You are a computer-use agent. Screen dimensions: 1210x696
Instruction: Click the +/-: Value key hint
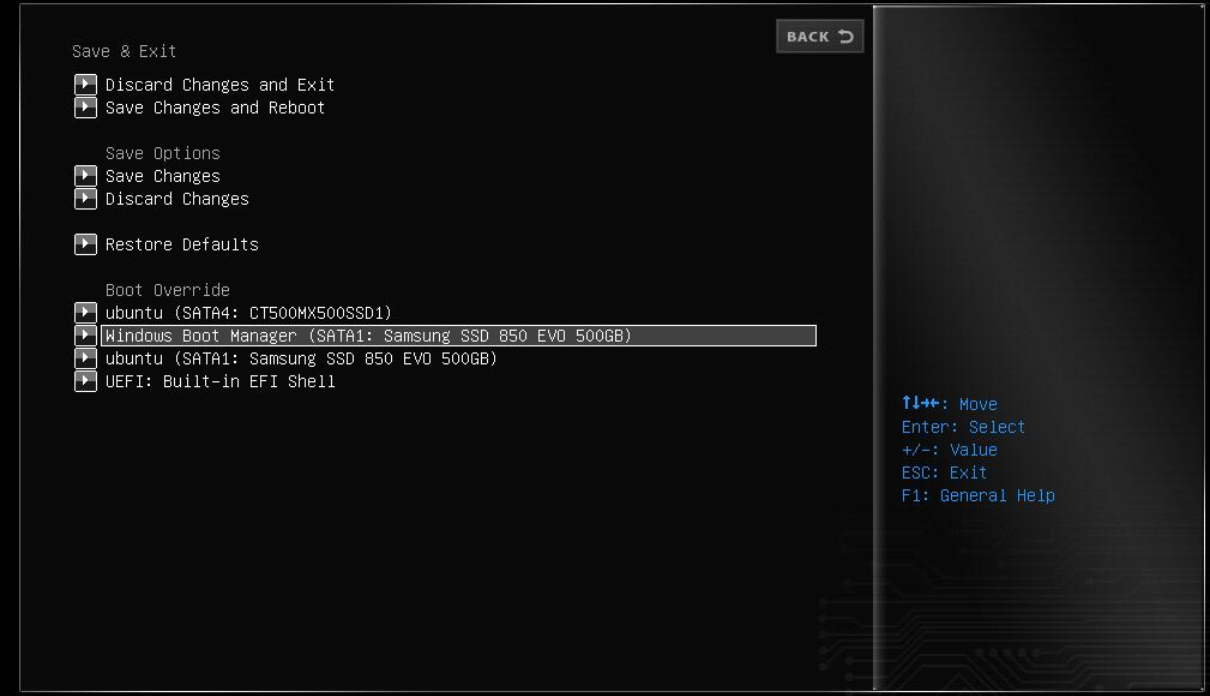click(x=949, y=450)
